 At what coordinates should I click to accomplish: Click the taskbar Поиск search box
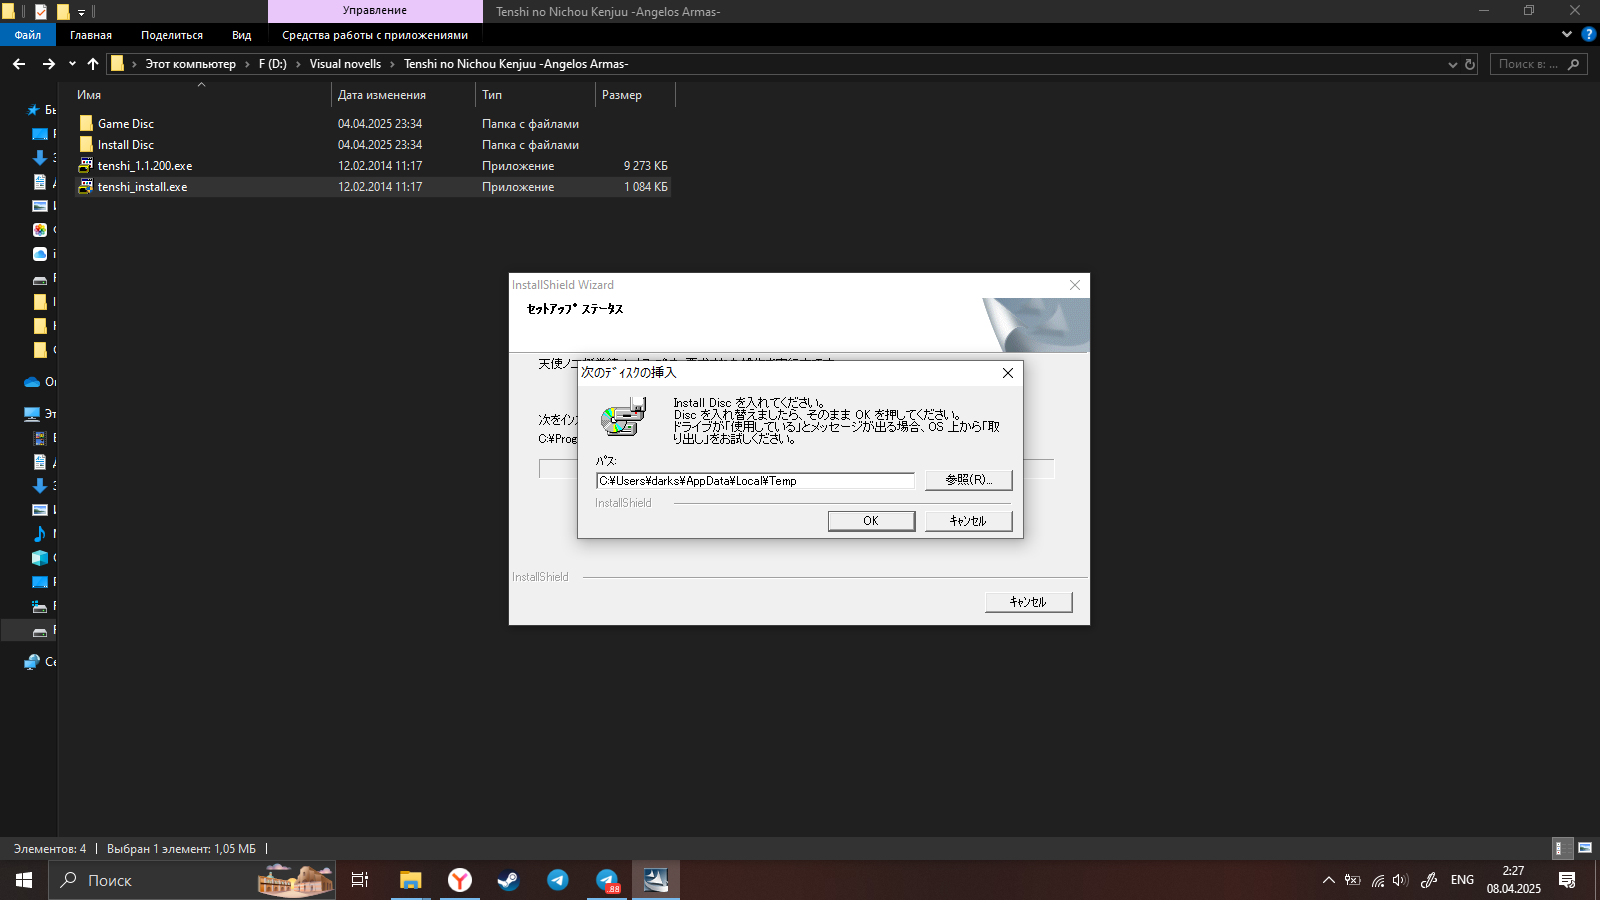[x=192, y=880]
